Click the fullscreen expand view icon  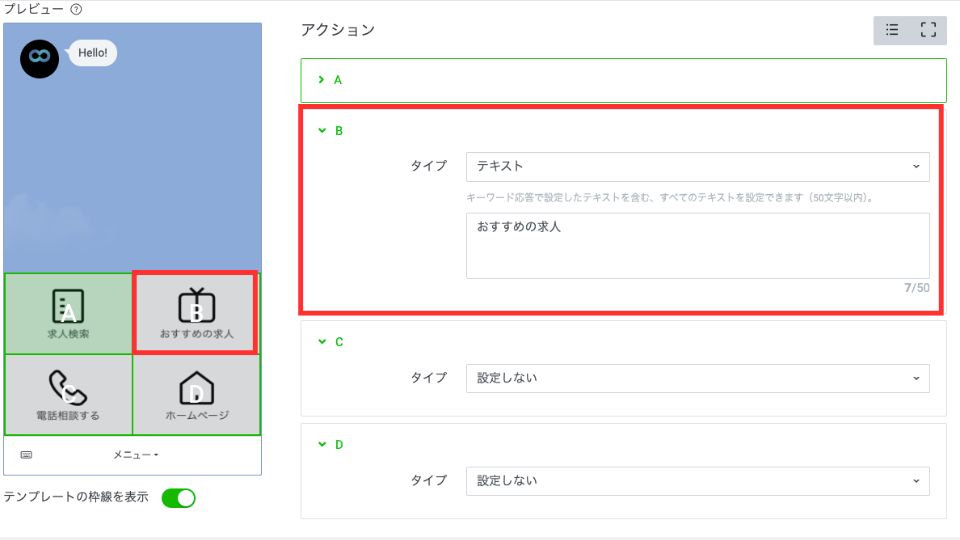[927, 30]
